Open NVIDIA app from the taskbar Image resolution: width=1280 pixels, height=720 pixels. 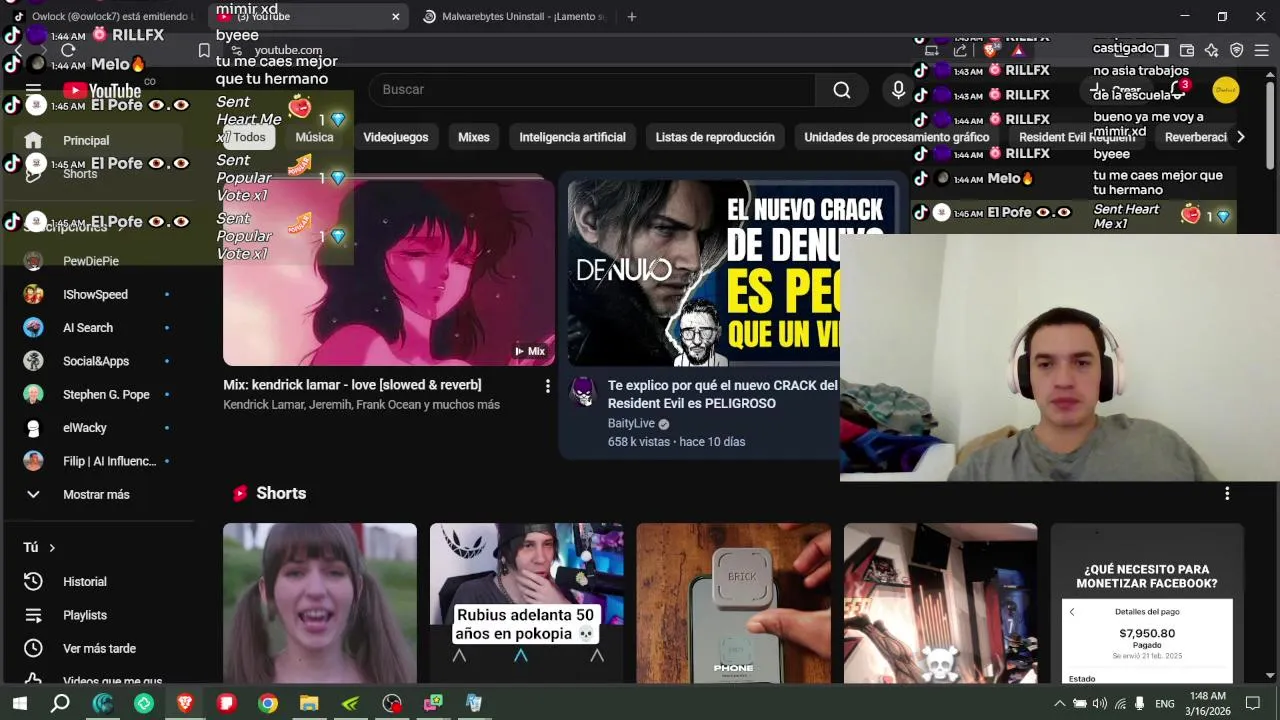tap(350, 703)
